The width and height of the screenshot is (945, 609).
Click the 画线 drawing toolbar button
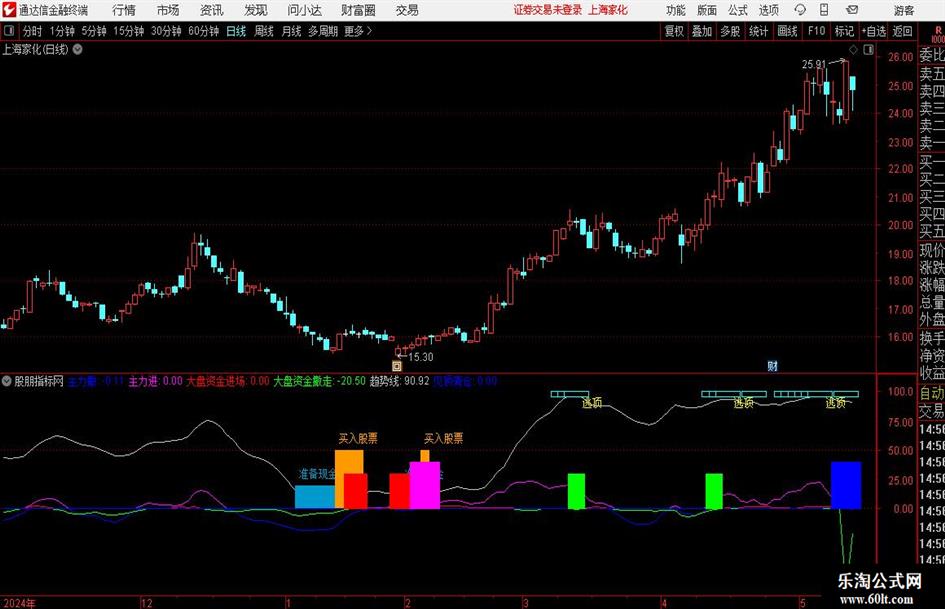[788, 31]
